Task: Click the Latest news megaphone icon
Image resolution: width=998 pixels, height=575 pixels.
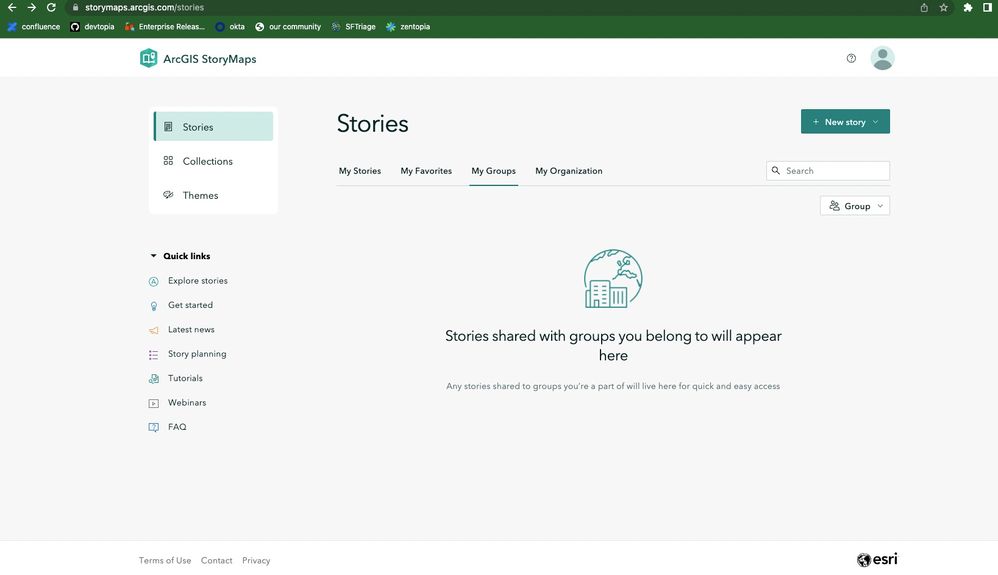Action: coord(153,330)
